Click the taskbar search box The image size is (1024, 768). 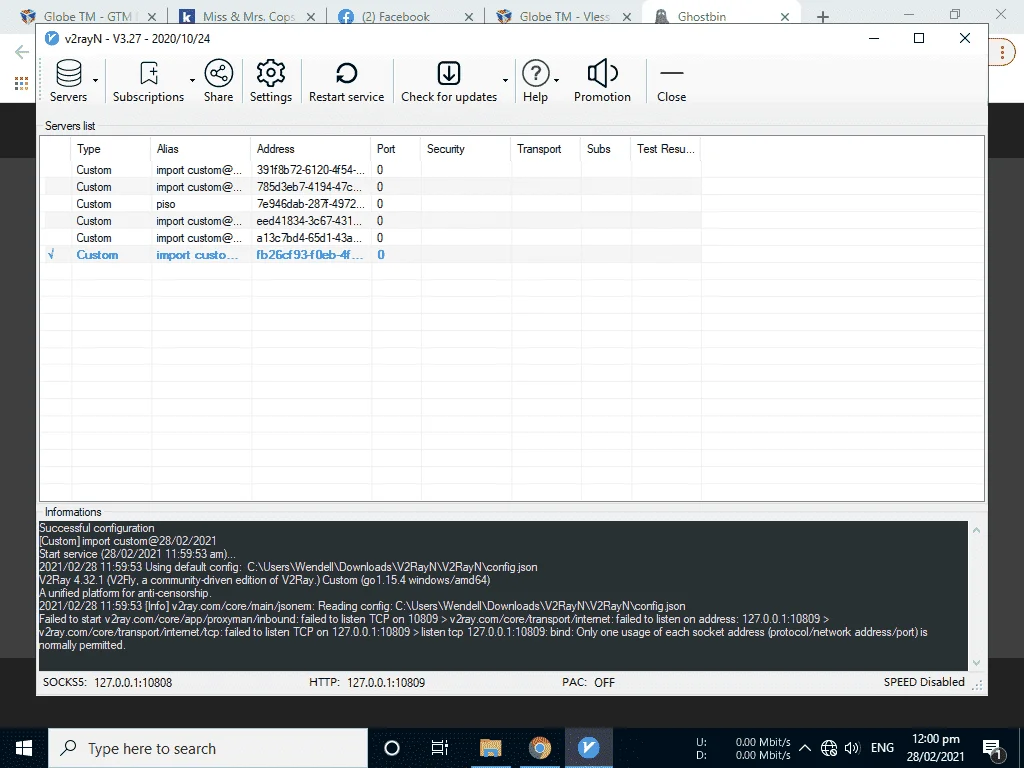tap(208, 748)
